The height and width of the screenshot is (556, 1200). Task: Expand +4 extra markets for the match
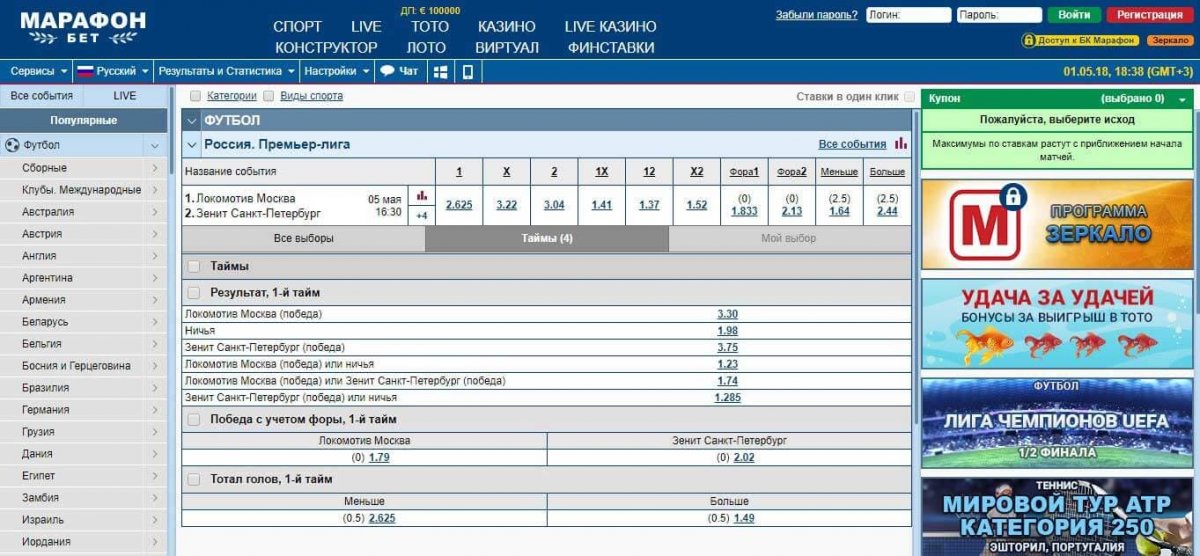(422, 215)
